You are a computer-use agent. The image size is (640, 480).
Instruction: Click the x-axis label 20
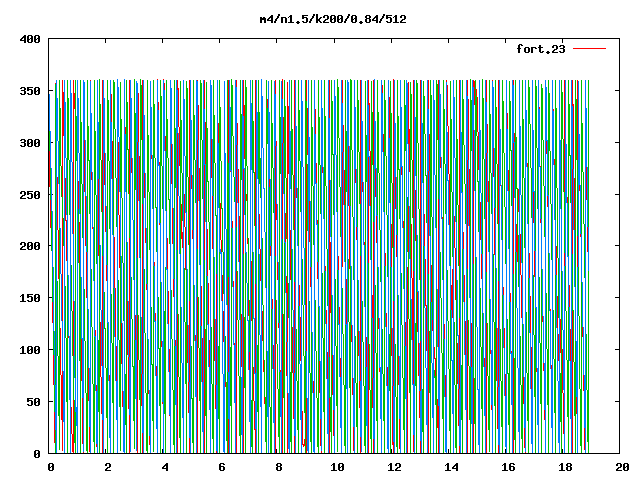(622, 467)
